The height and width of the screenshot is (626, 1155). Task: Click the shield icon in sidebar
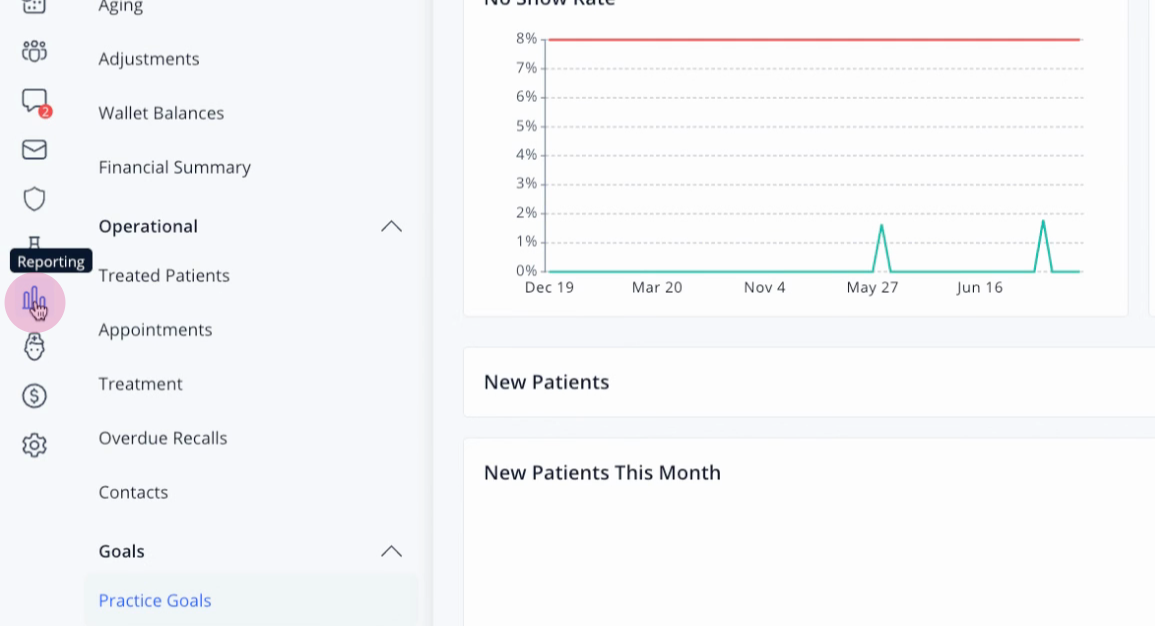(x=34, y=199)
